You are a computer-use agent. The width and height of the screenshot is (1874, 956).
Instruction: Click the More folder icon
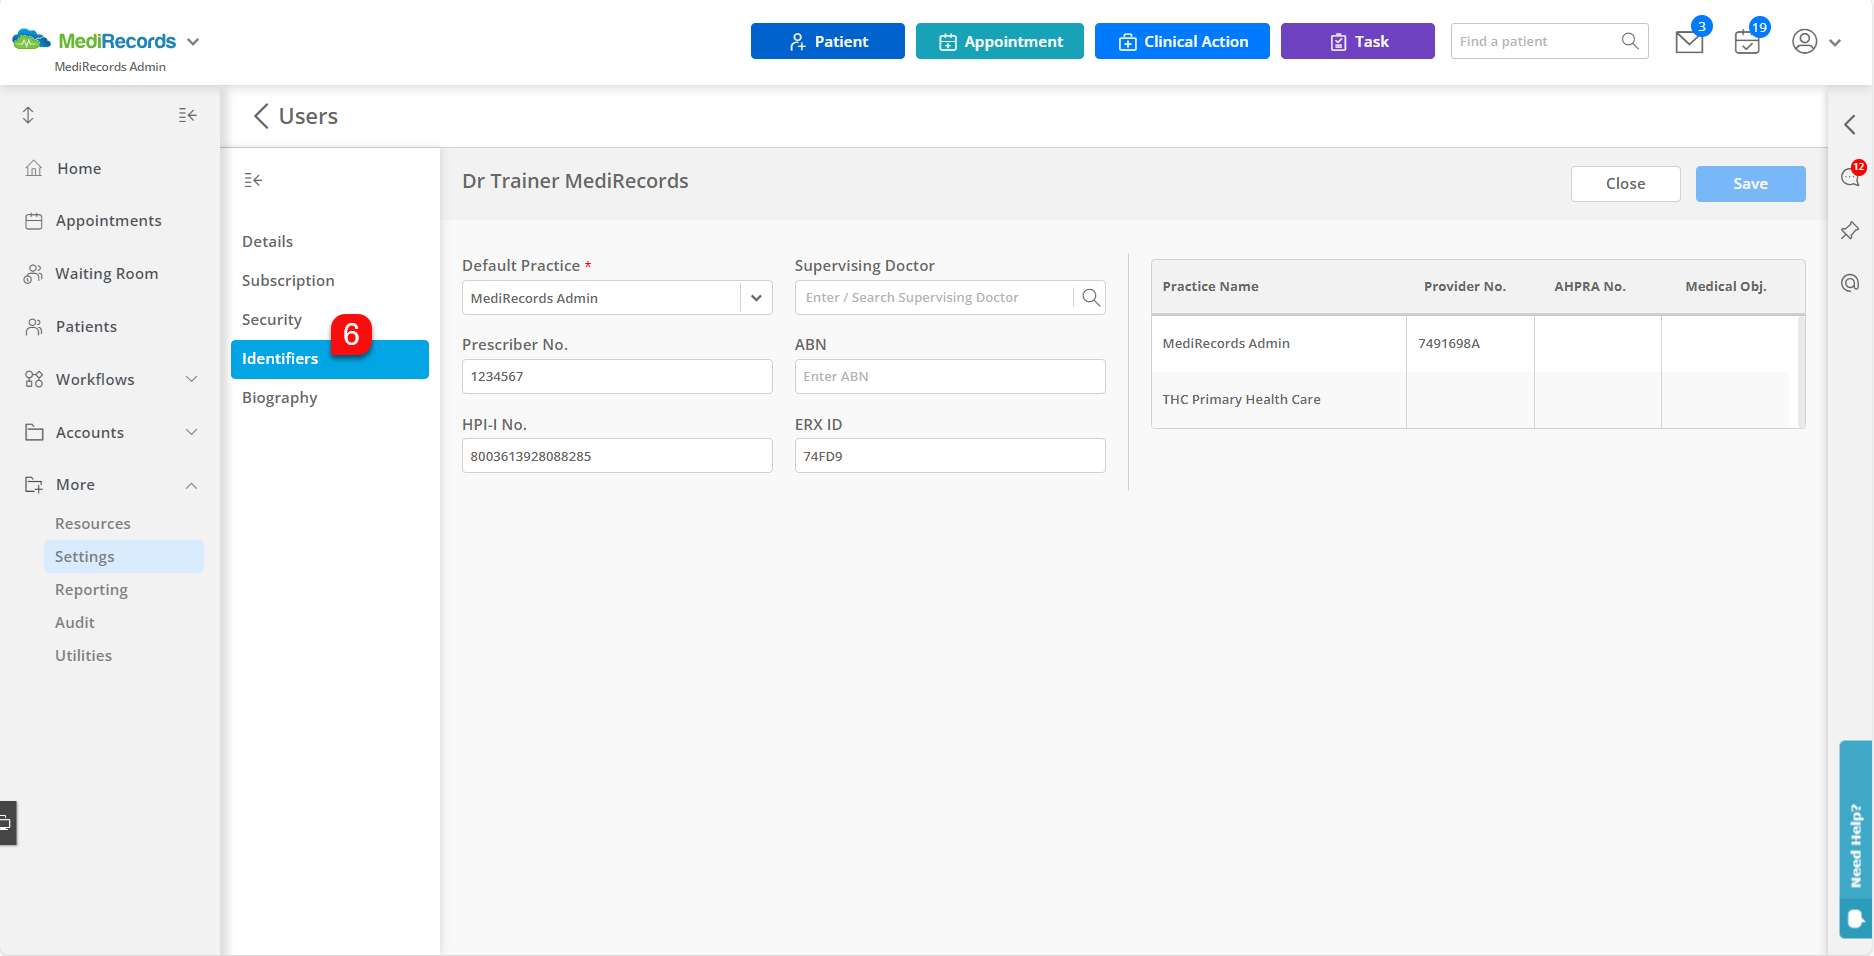pos(34,485)
